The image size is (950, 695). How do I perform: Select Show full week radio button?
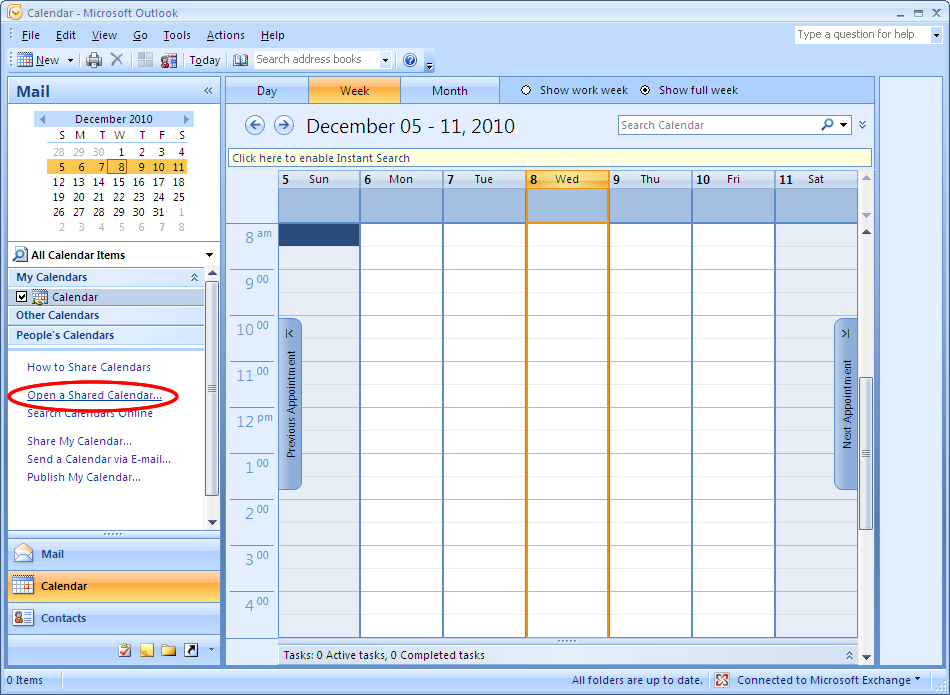click(x=645, y=90)
